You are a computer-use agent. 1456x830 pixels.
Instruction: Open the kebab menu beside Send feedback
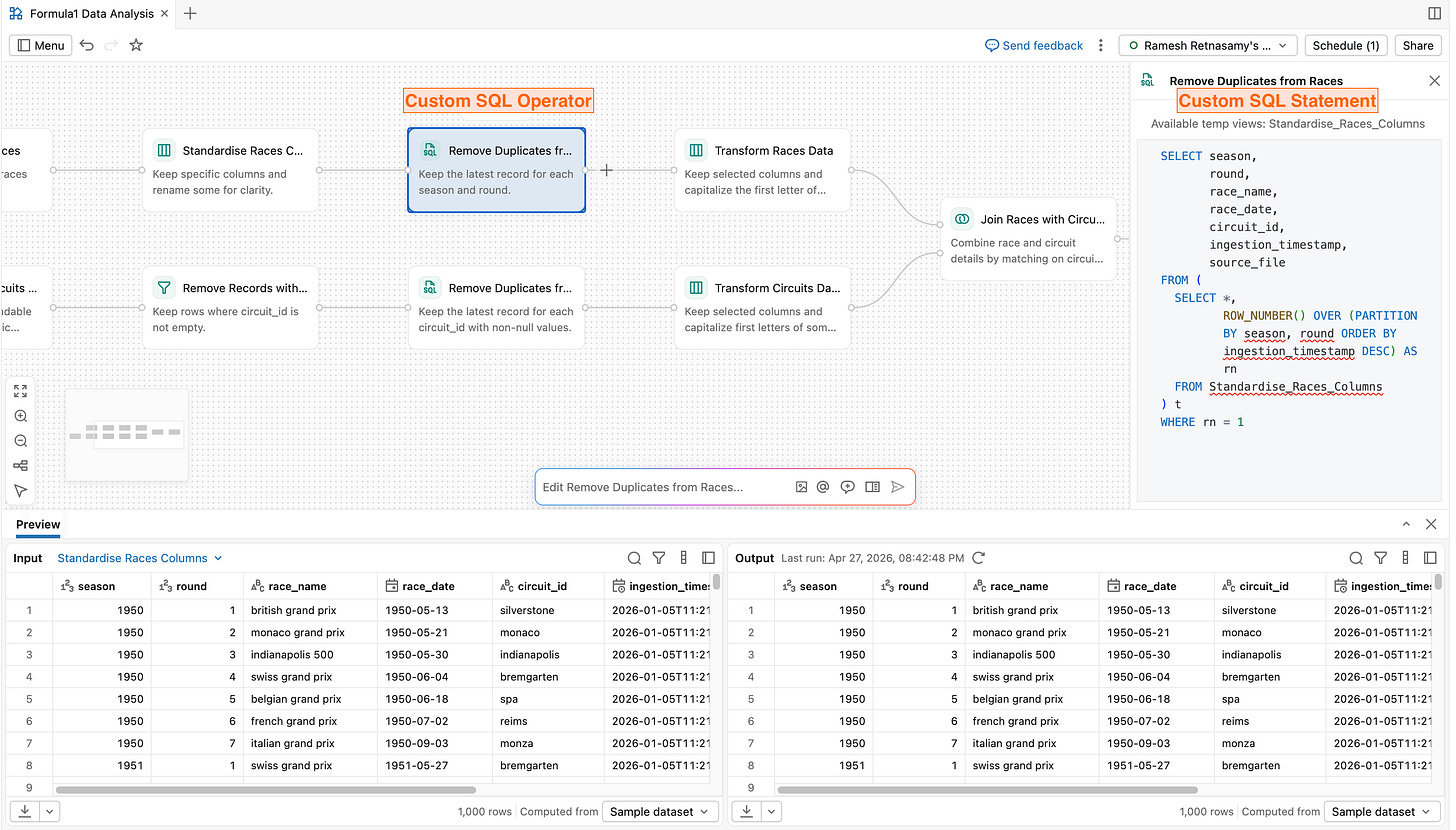[x=1101, y=45]
